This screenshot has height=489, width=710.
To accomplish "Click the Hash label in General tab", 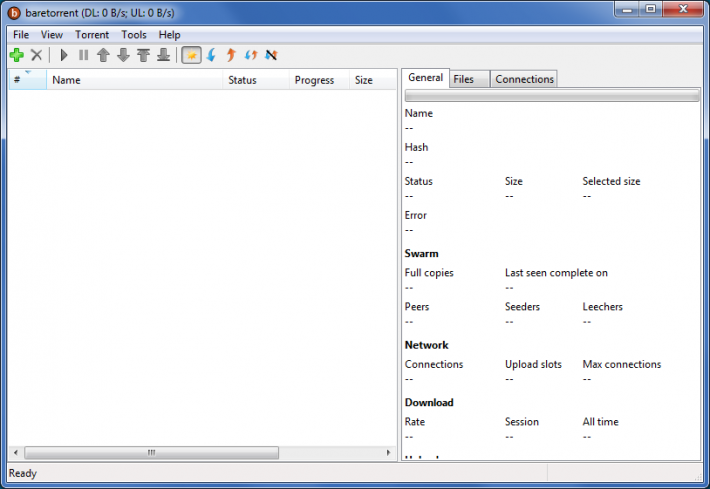I will pos(416,147).
